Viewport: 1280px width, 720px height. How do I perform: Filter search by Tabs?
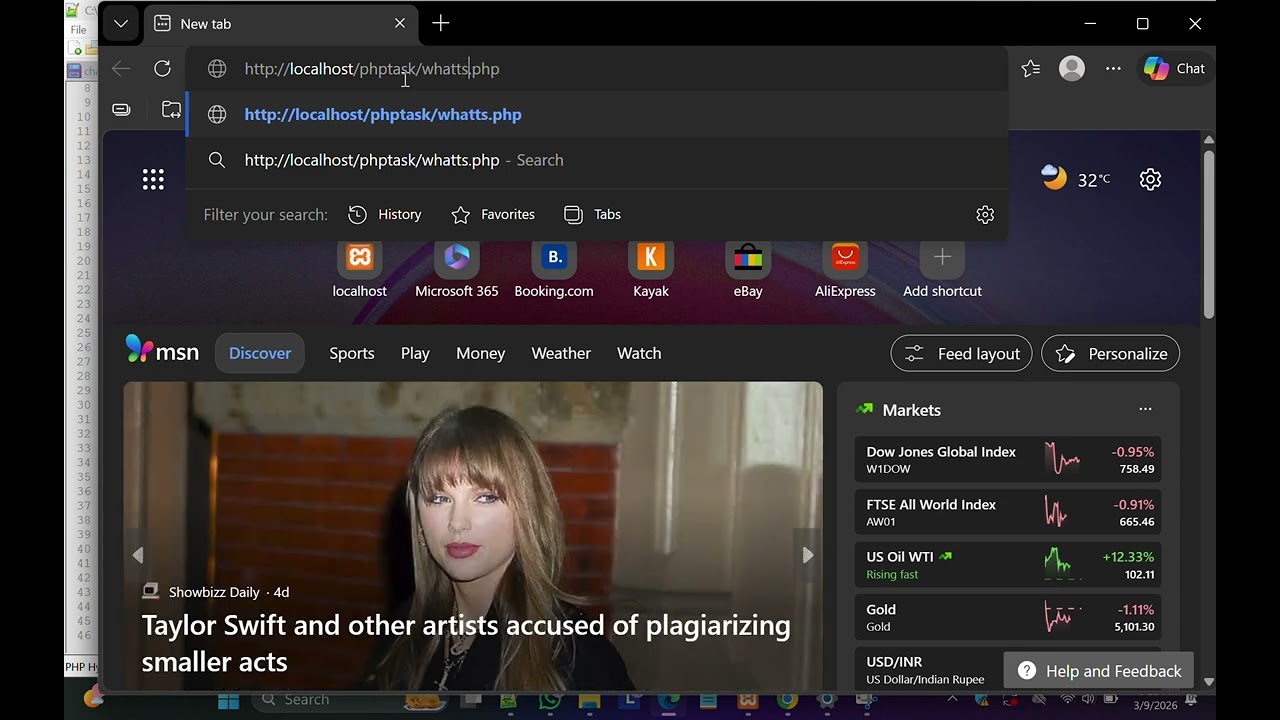click(x=592, y=214)
